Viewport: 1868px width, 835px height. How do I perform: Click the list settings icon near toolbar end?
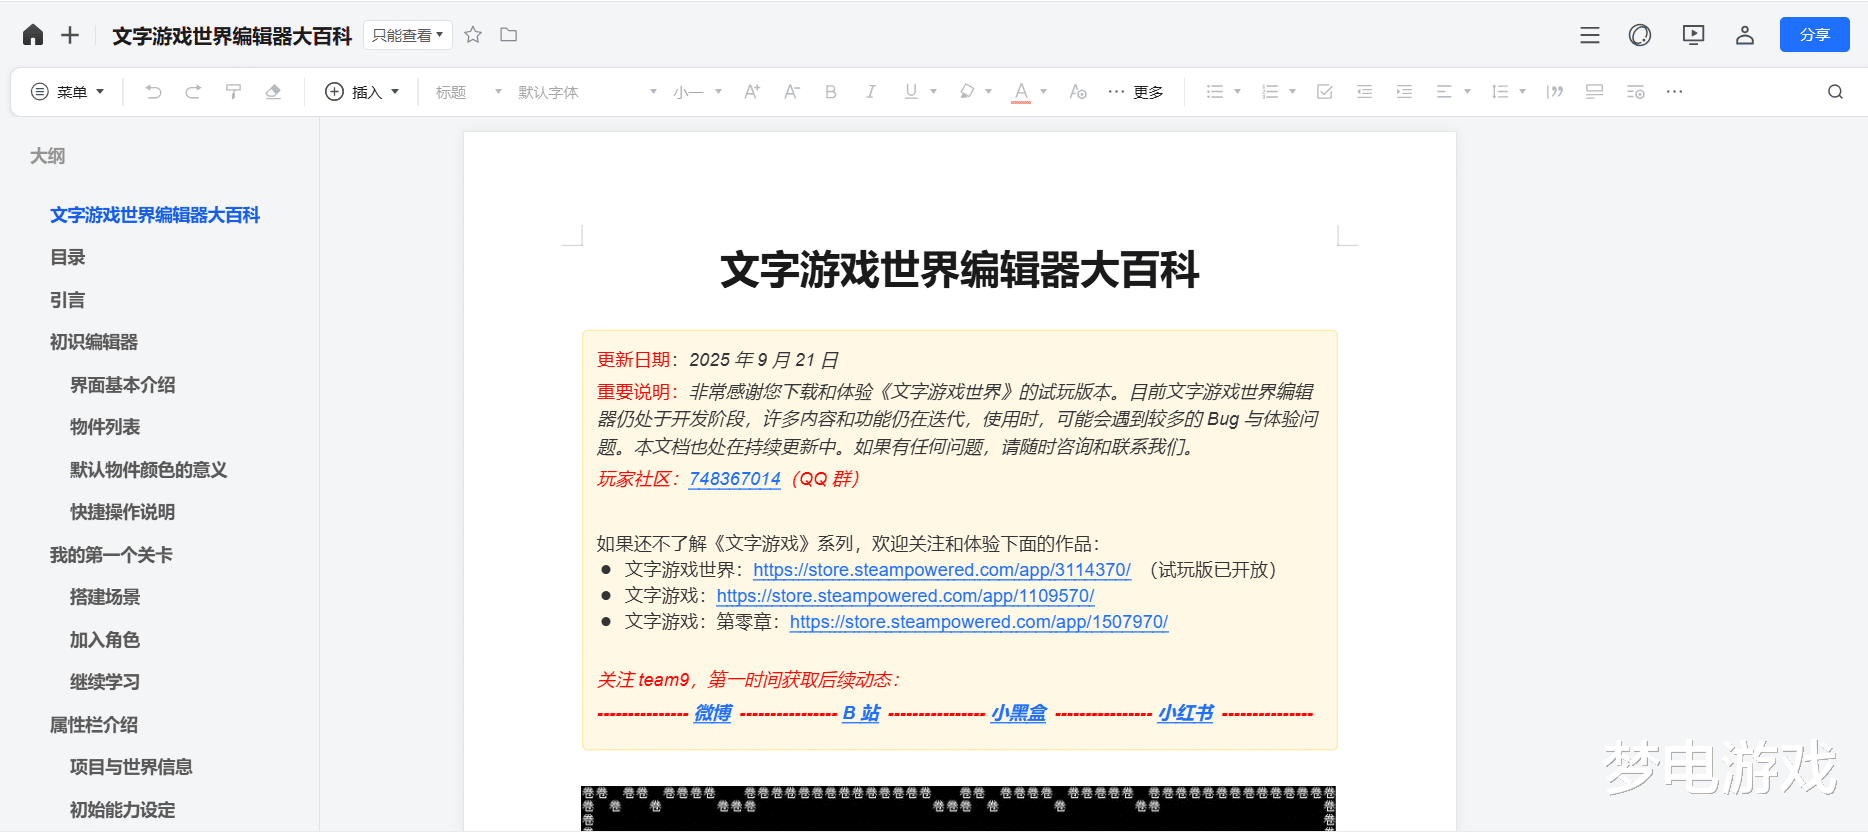pyautogui.click(x=1635, y=92)
